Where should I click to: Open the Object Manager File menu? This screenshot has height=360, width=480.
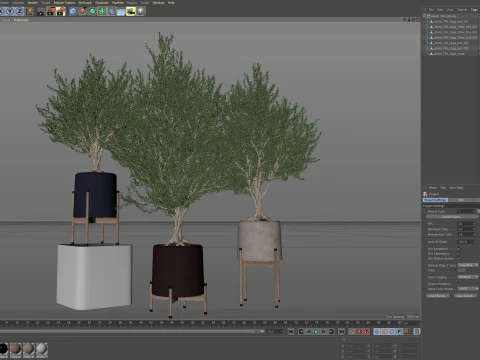(x=431, y=10)
